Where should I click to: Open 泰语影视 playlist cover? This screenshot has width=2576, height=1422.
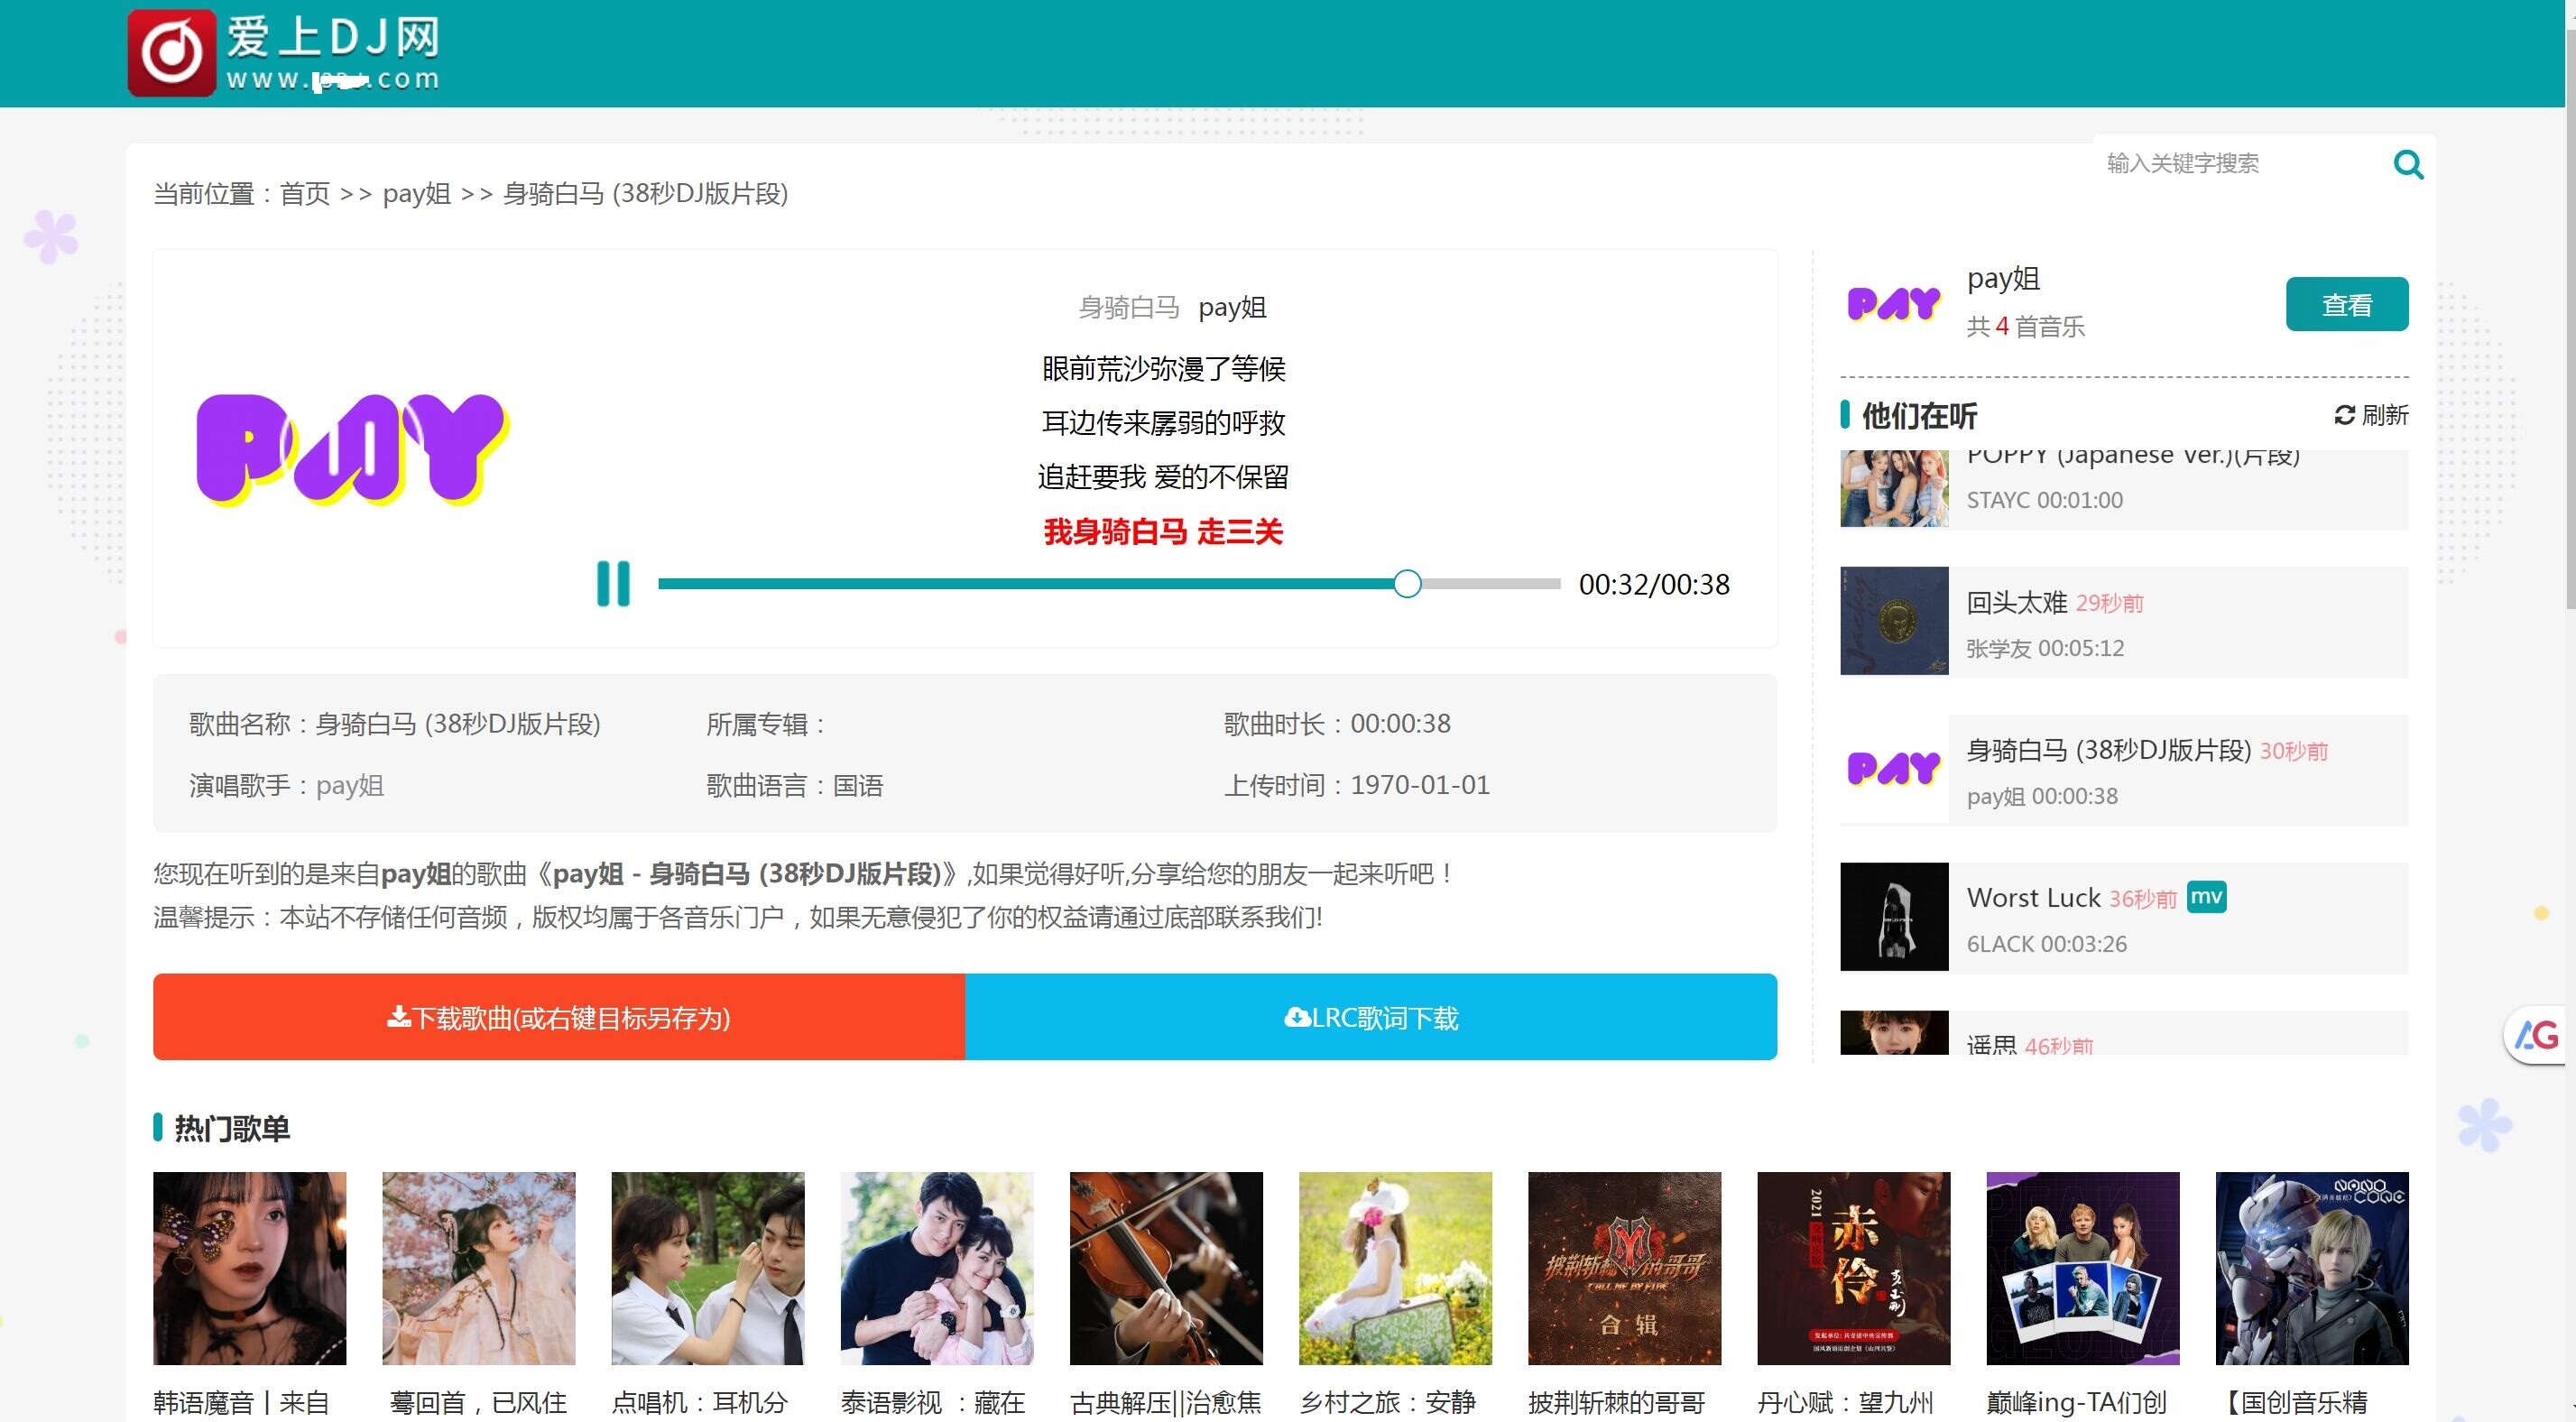(937, 1268)
